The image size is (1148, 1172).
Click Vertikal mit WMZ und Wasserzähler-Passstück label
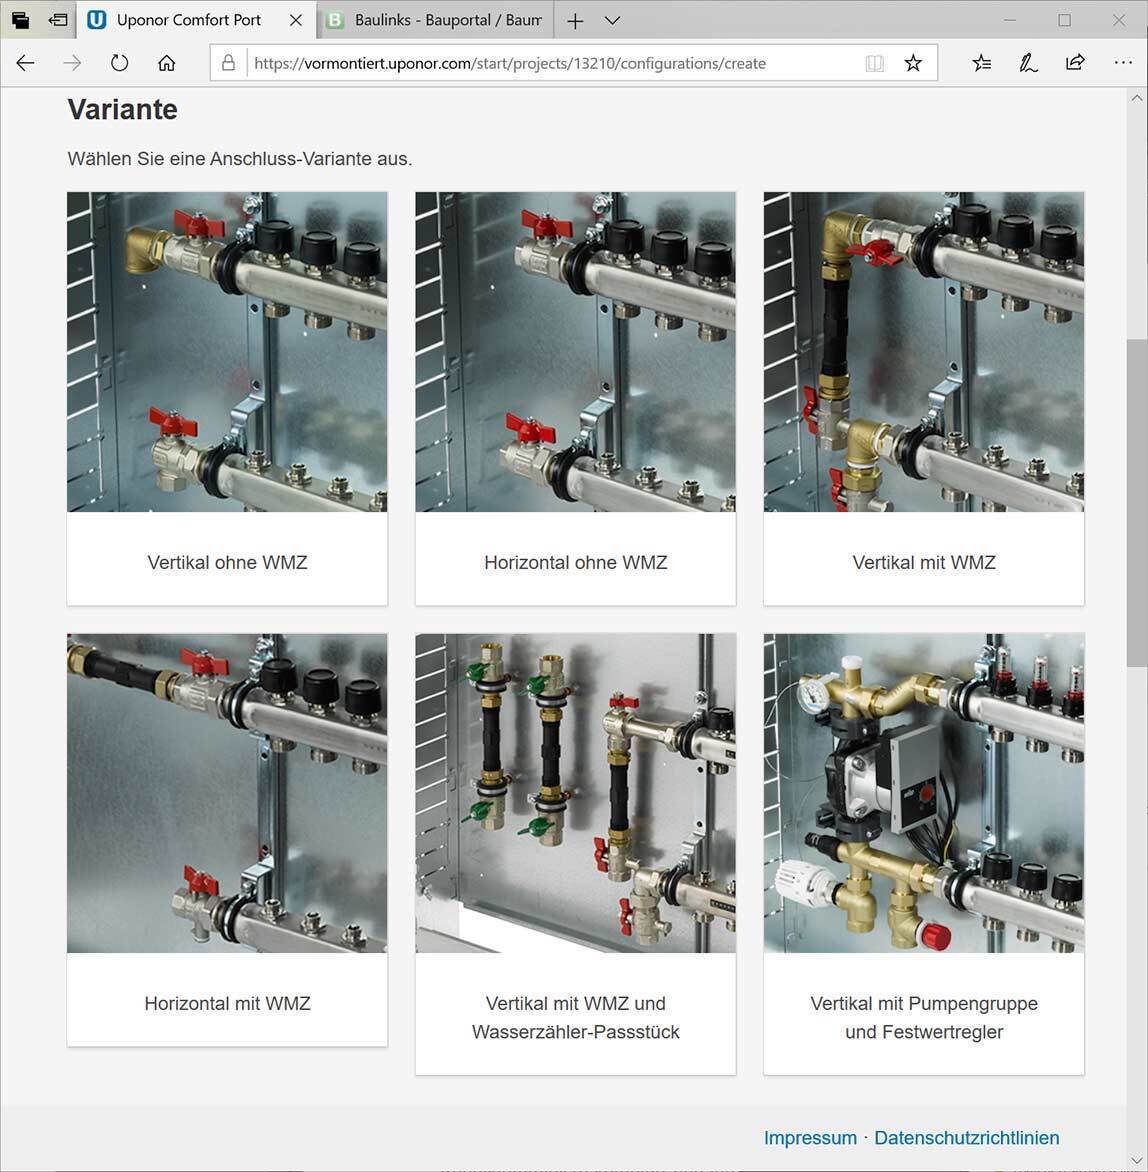tap(575, 1017)
